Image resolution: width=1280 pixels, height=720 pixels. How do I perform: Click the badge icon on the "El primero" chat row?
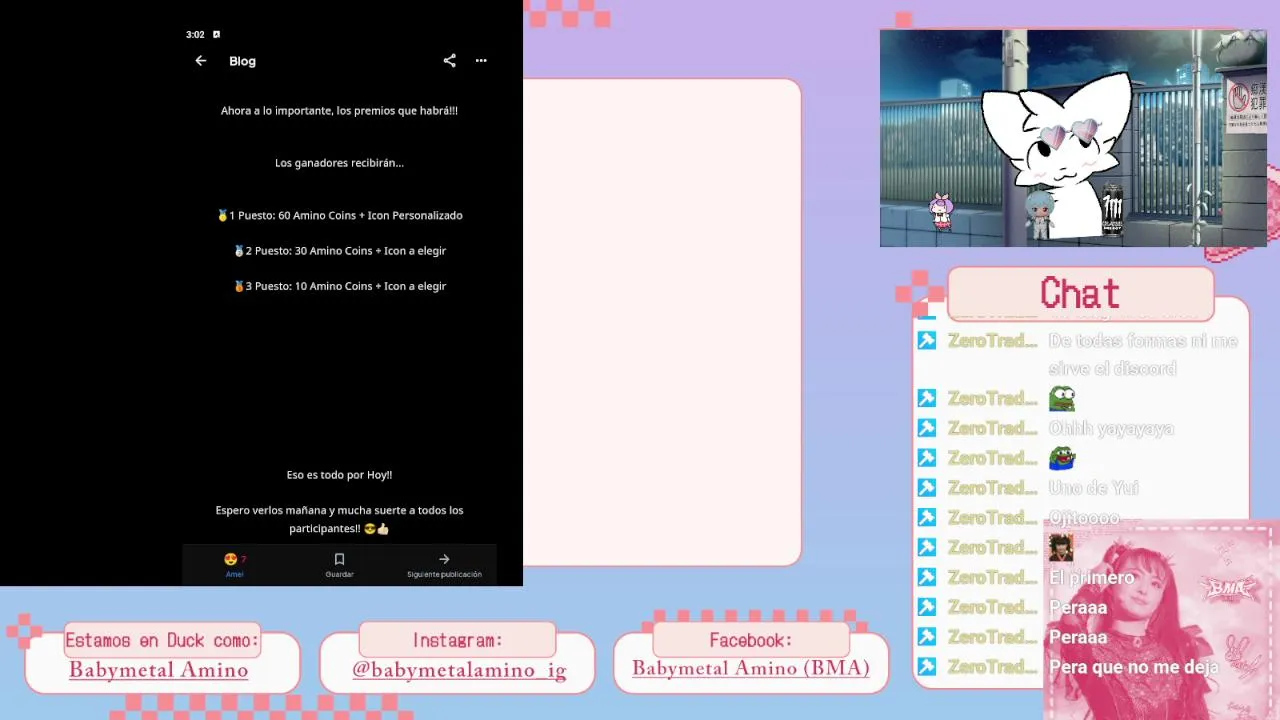[x=927, y=577]
